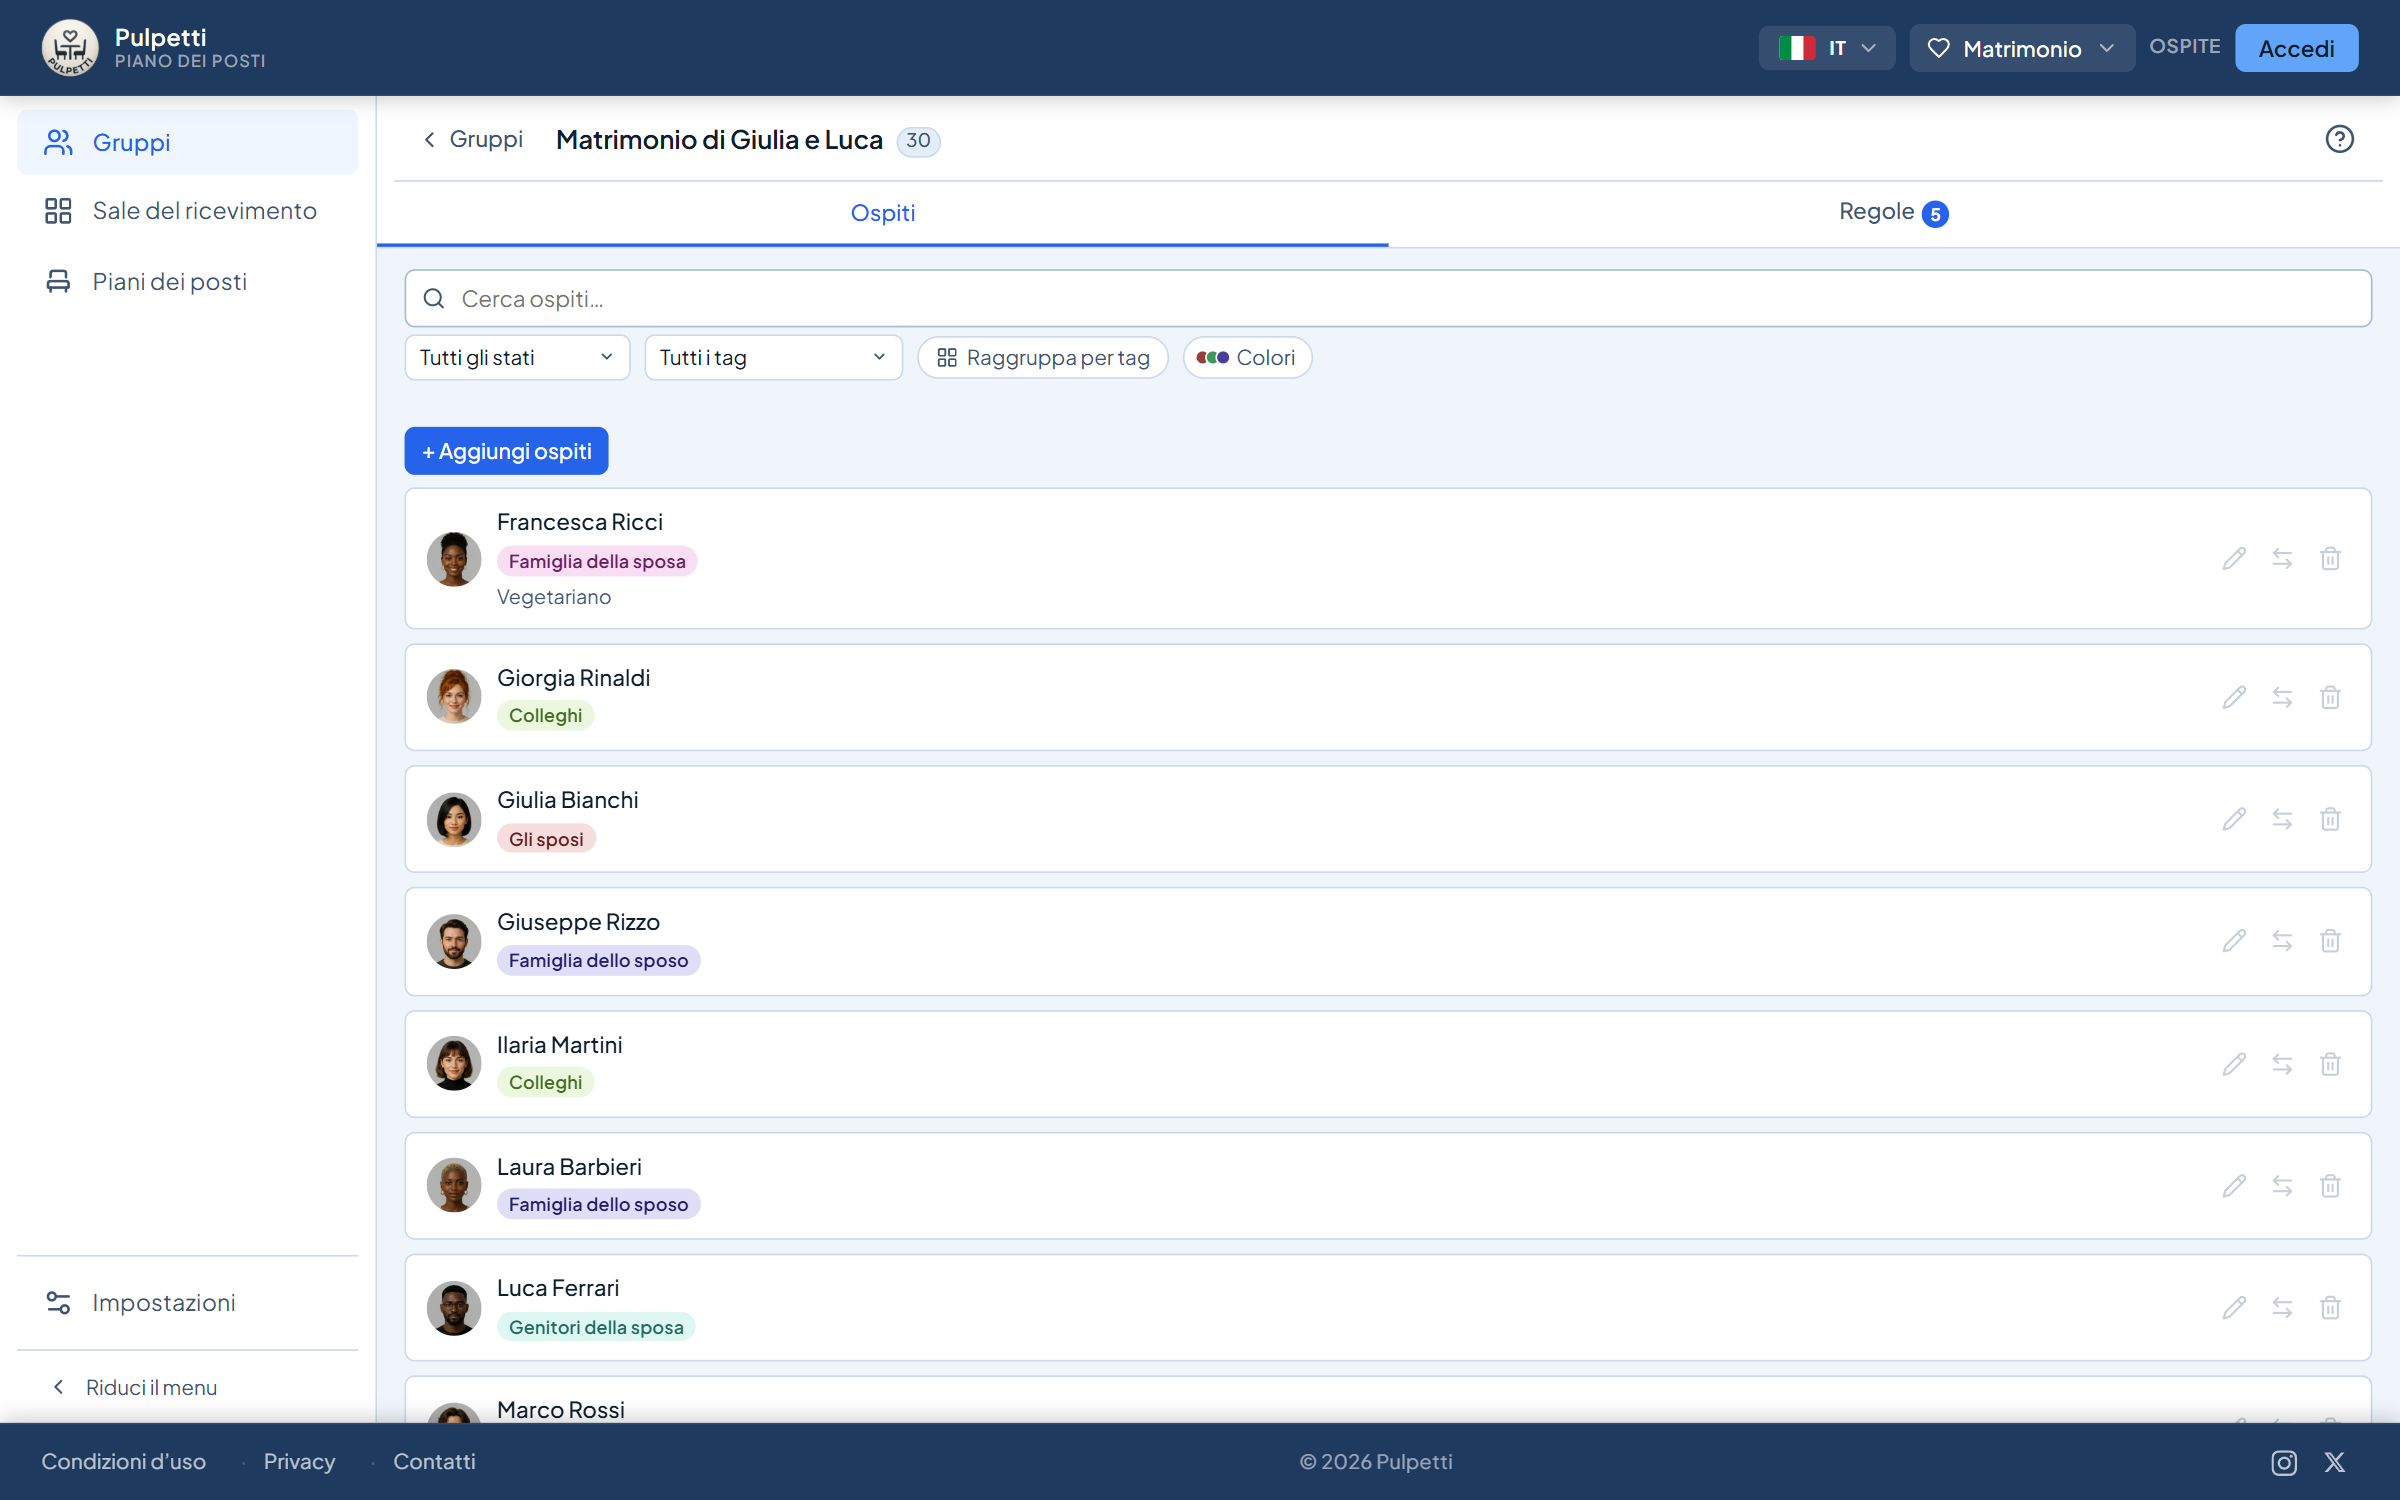The image size is (2400, 1500).
Task: Toggle Raggruppa per tag grouping
Action: coord(1043,358)
